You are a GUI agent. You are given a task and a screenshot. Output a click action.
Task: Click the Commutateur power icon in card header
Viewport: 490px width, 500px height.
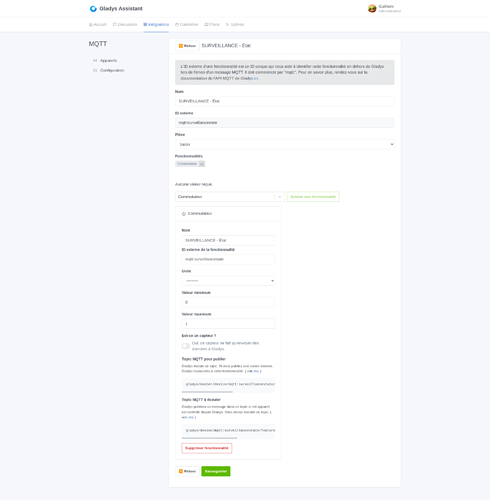point(184,214)
